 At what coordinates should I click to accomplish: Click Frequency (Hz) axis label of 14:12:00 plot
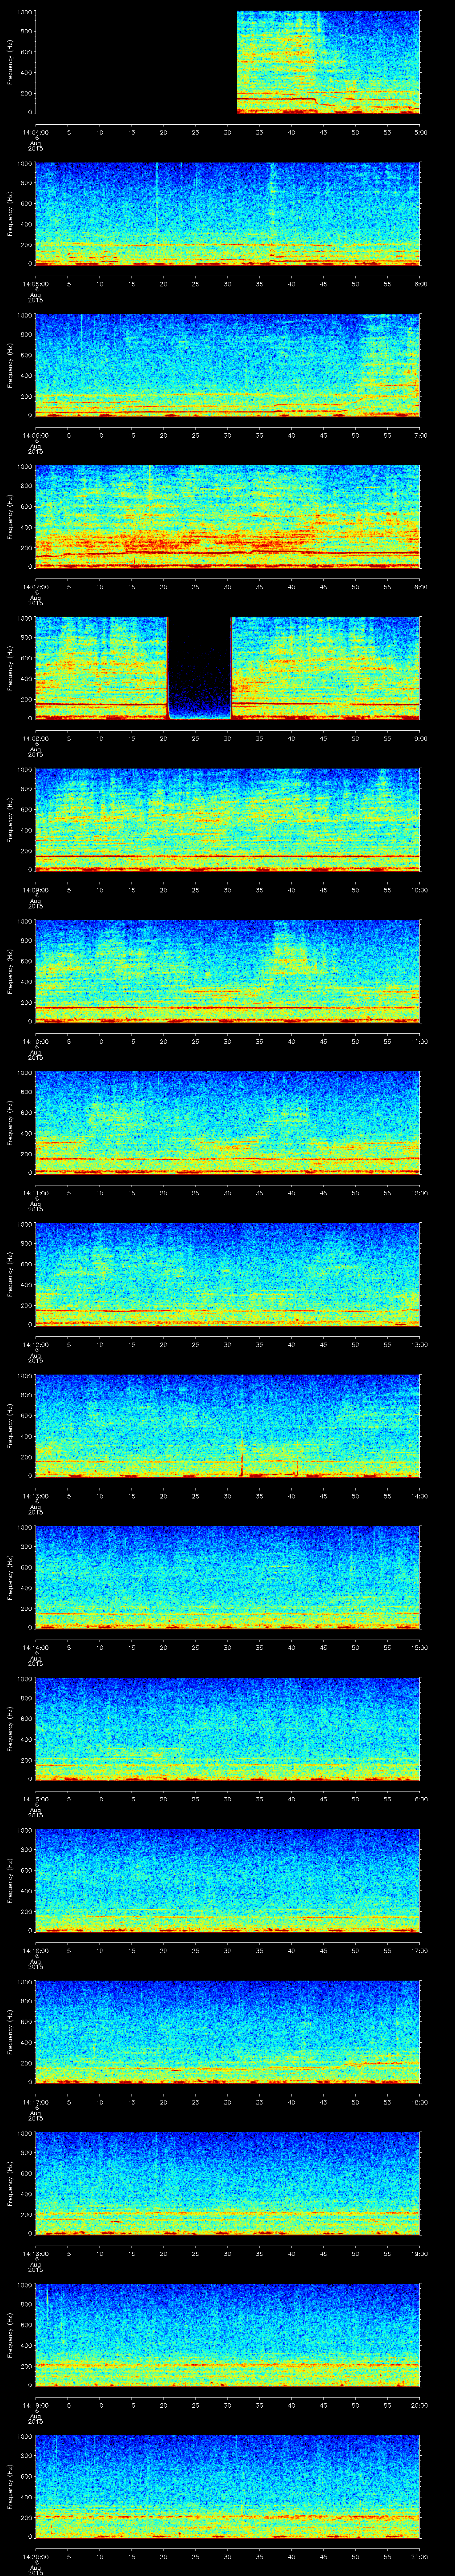click(x=10, y=1275)
